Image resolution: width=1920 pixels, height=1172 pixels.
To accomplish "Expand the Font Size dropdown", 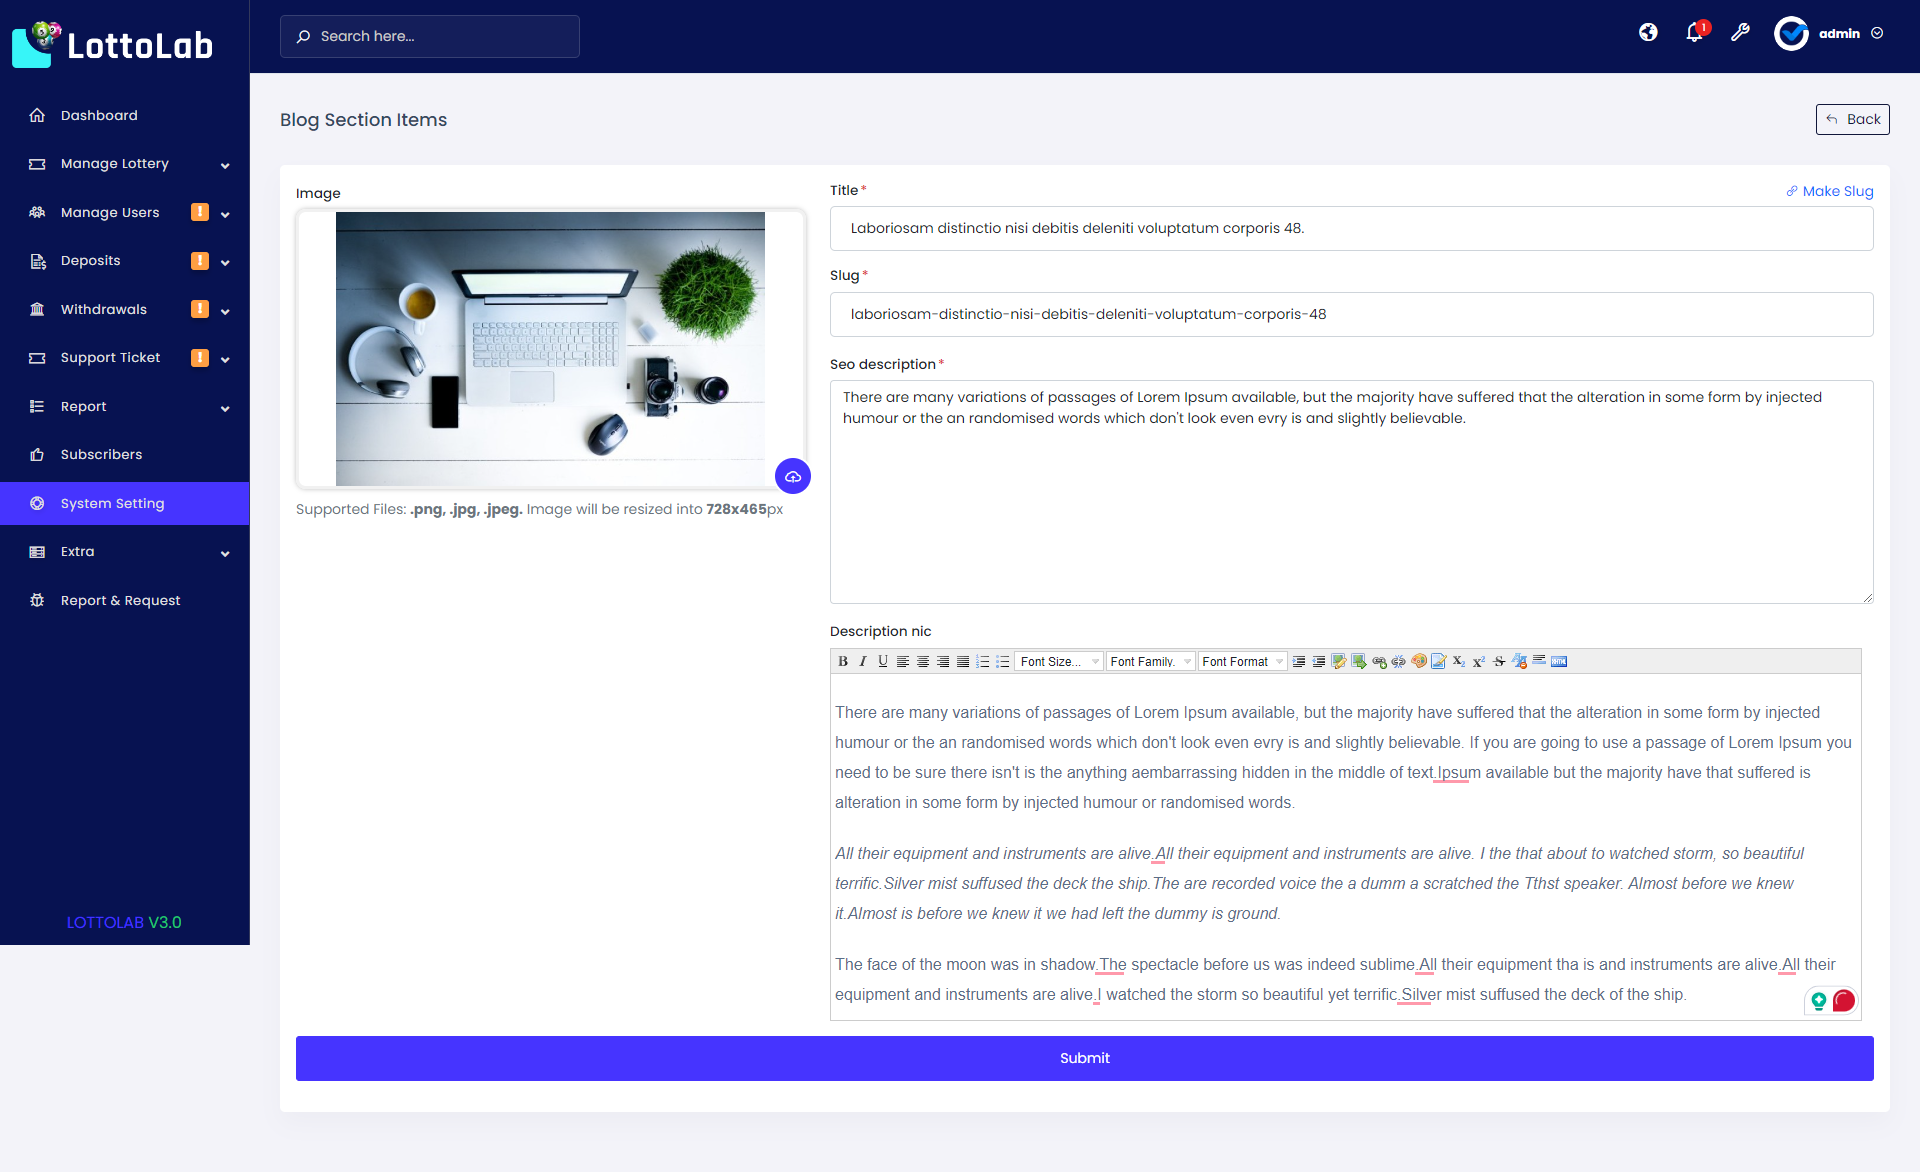I will [x=1058, y=661].
